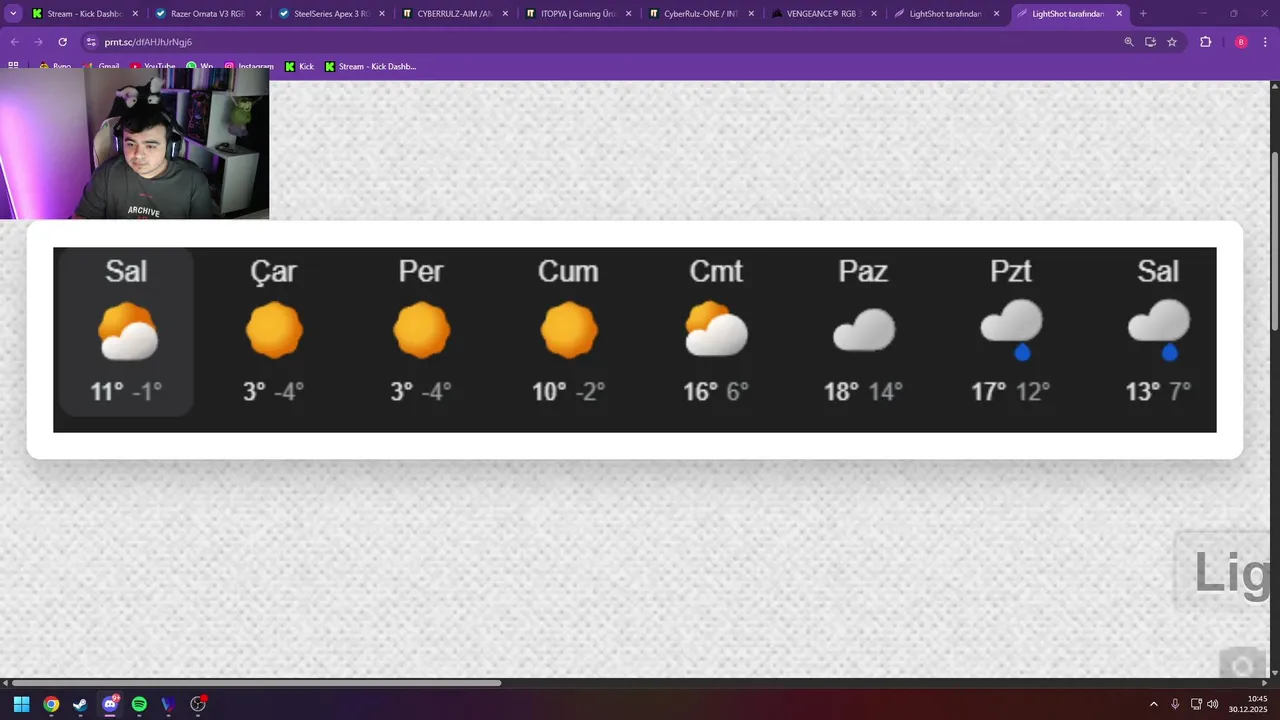Click the 17° 12° temperature text
The width and height of the screenshot is (1280, 720).
click(1010, 391)
